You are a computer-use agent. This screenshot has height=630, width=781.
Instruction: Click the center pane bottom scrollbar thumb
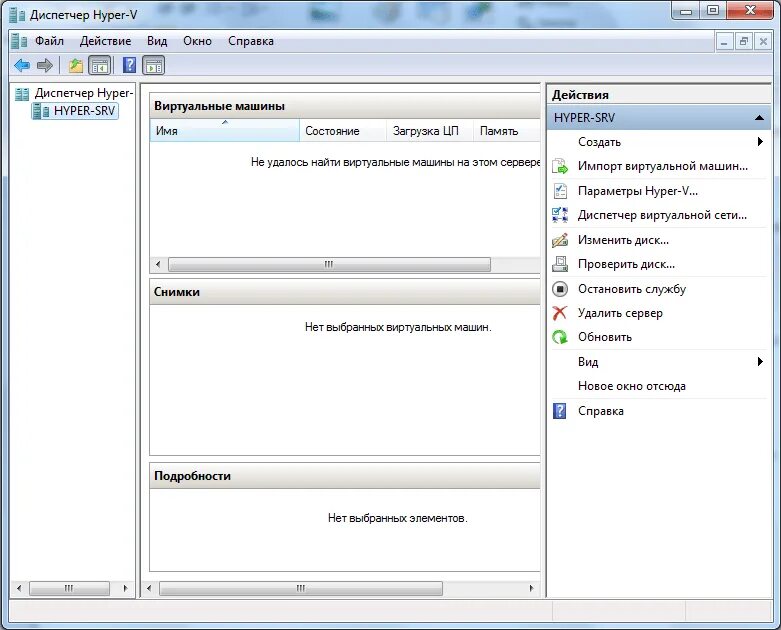tap(301, 588)
